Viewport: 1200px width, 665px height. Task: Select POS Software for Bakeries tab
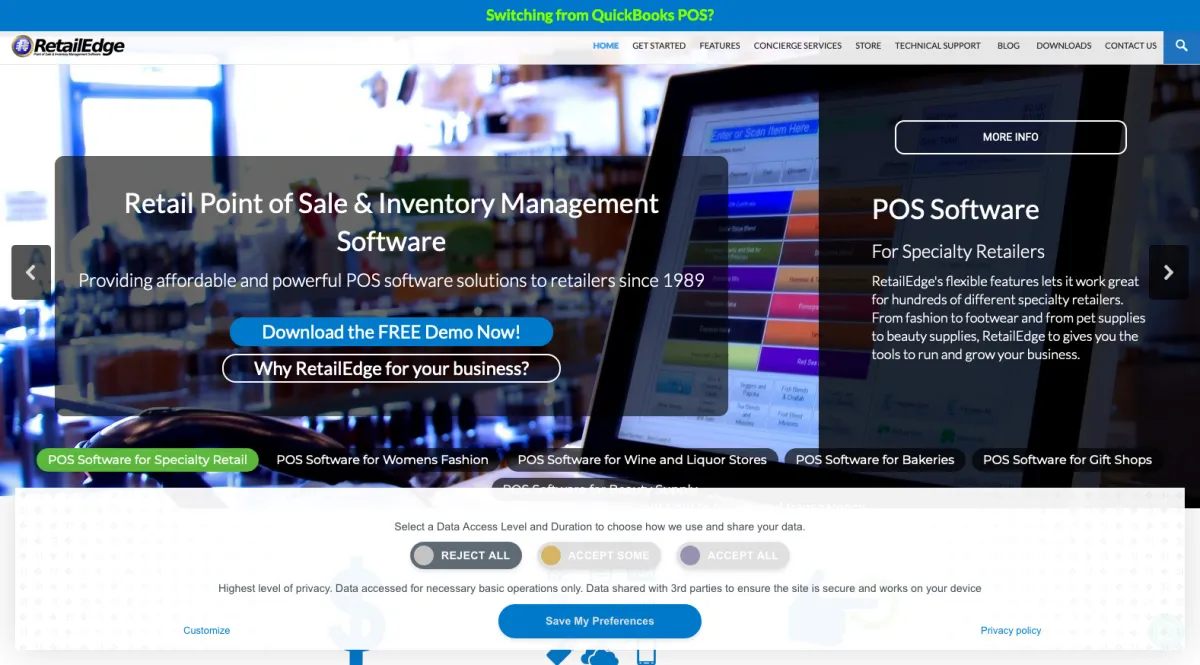[875, 460]
